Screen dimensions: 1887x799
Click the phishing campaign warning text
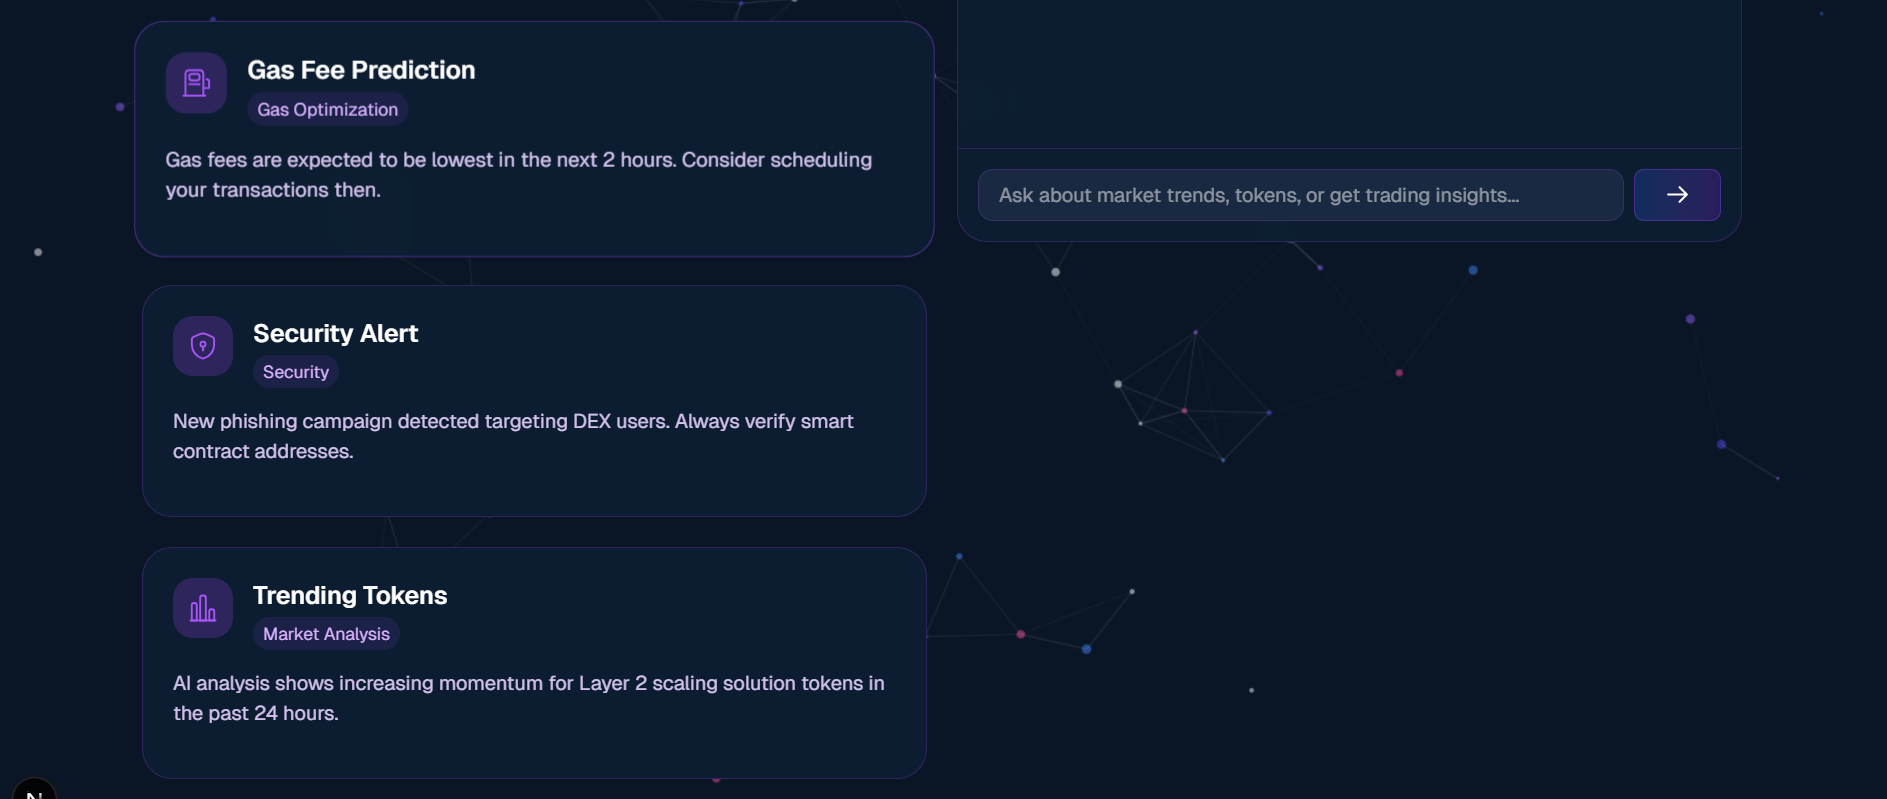pos(513,436)
